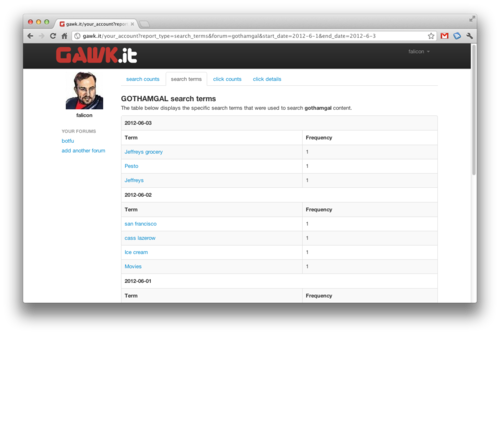The image size is (500, 443).
Task: Click the blue tag extension icon
Action: pos(457,36)
